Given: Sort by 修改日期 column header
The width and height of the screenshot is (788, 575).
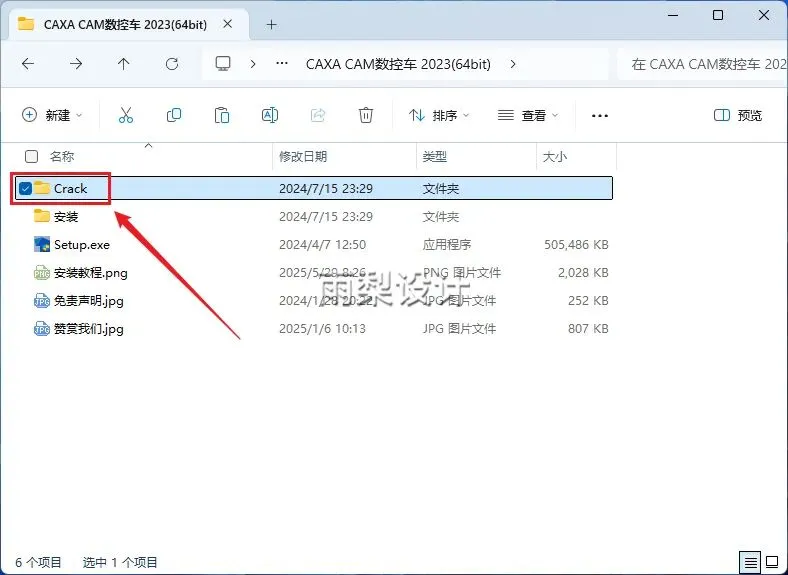Looking at the screenshot, I should point(303,157).
